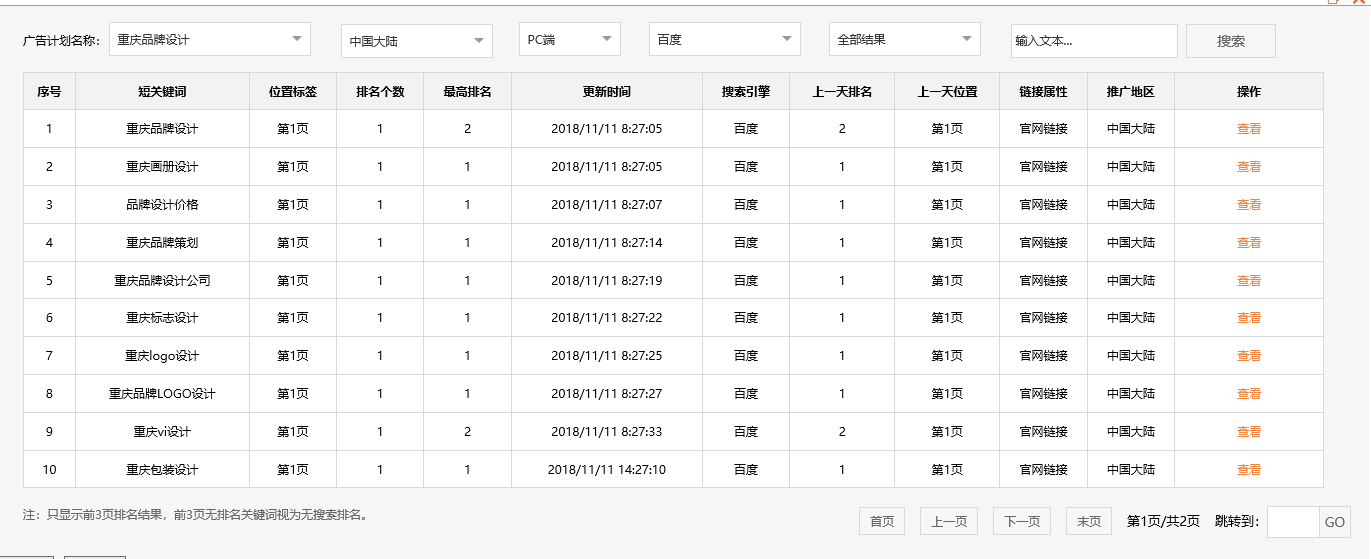Open the 重庆品牌设计 campaign name dropdown

(x=209, y=40)
